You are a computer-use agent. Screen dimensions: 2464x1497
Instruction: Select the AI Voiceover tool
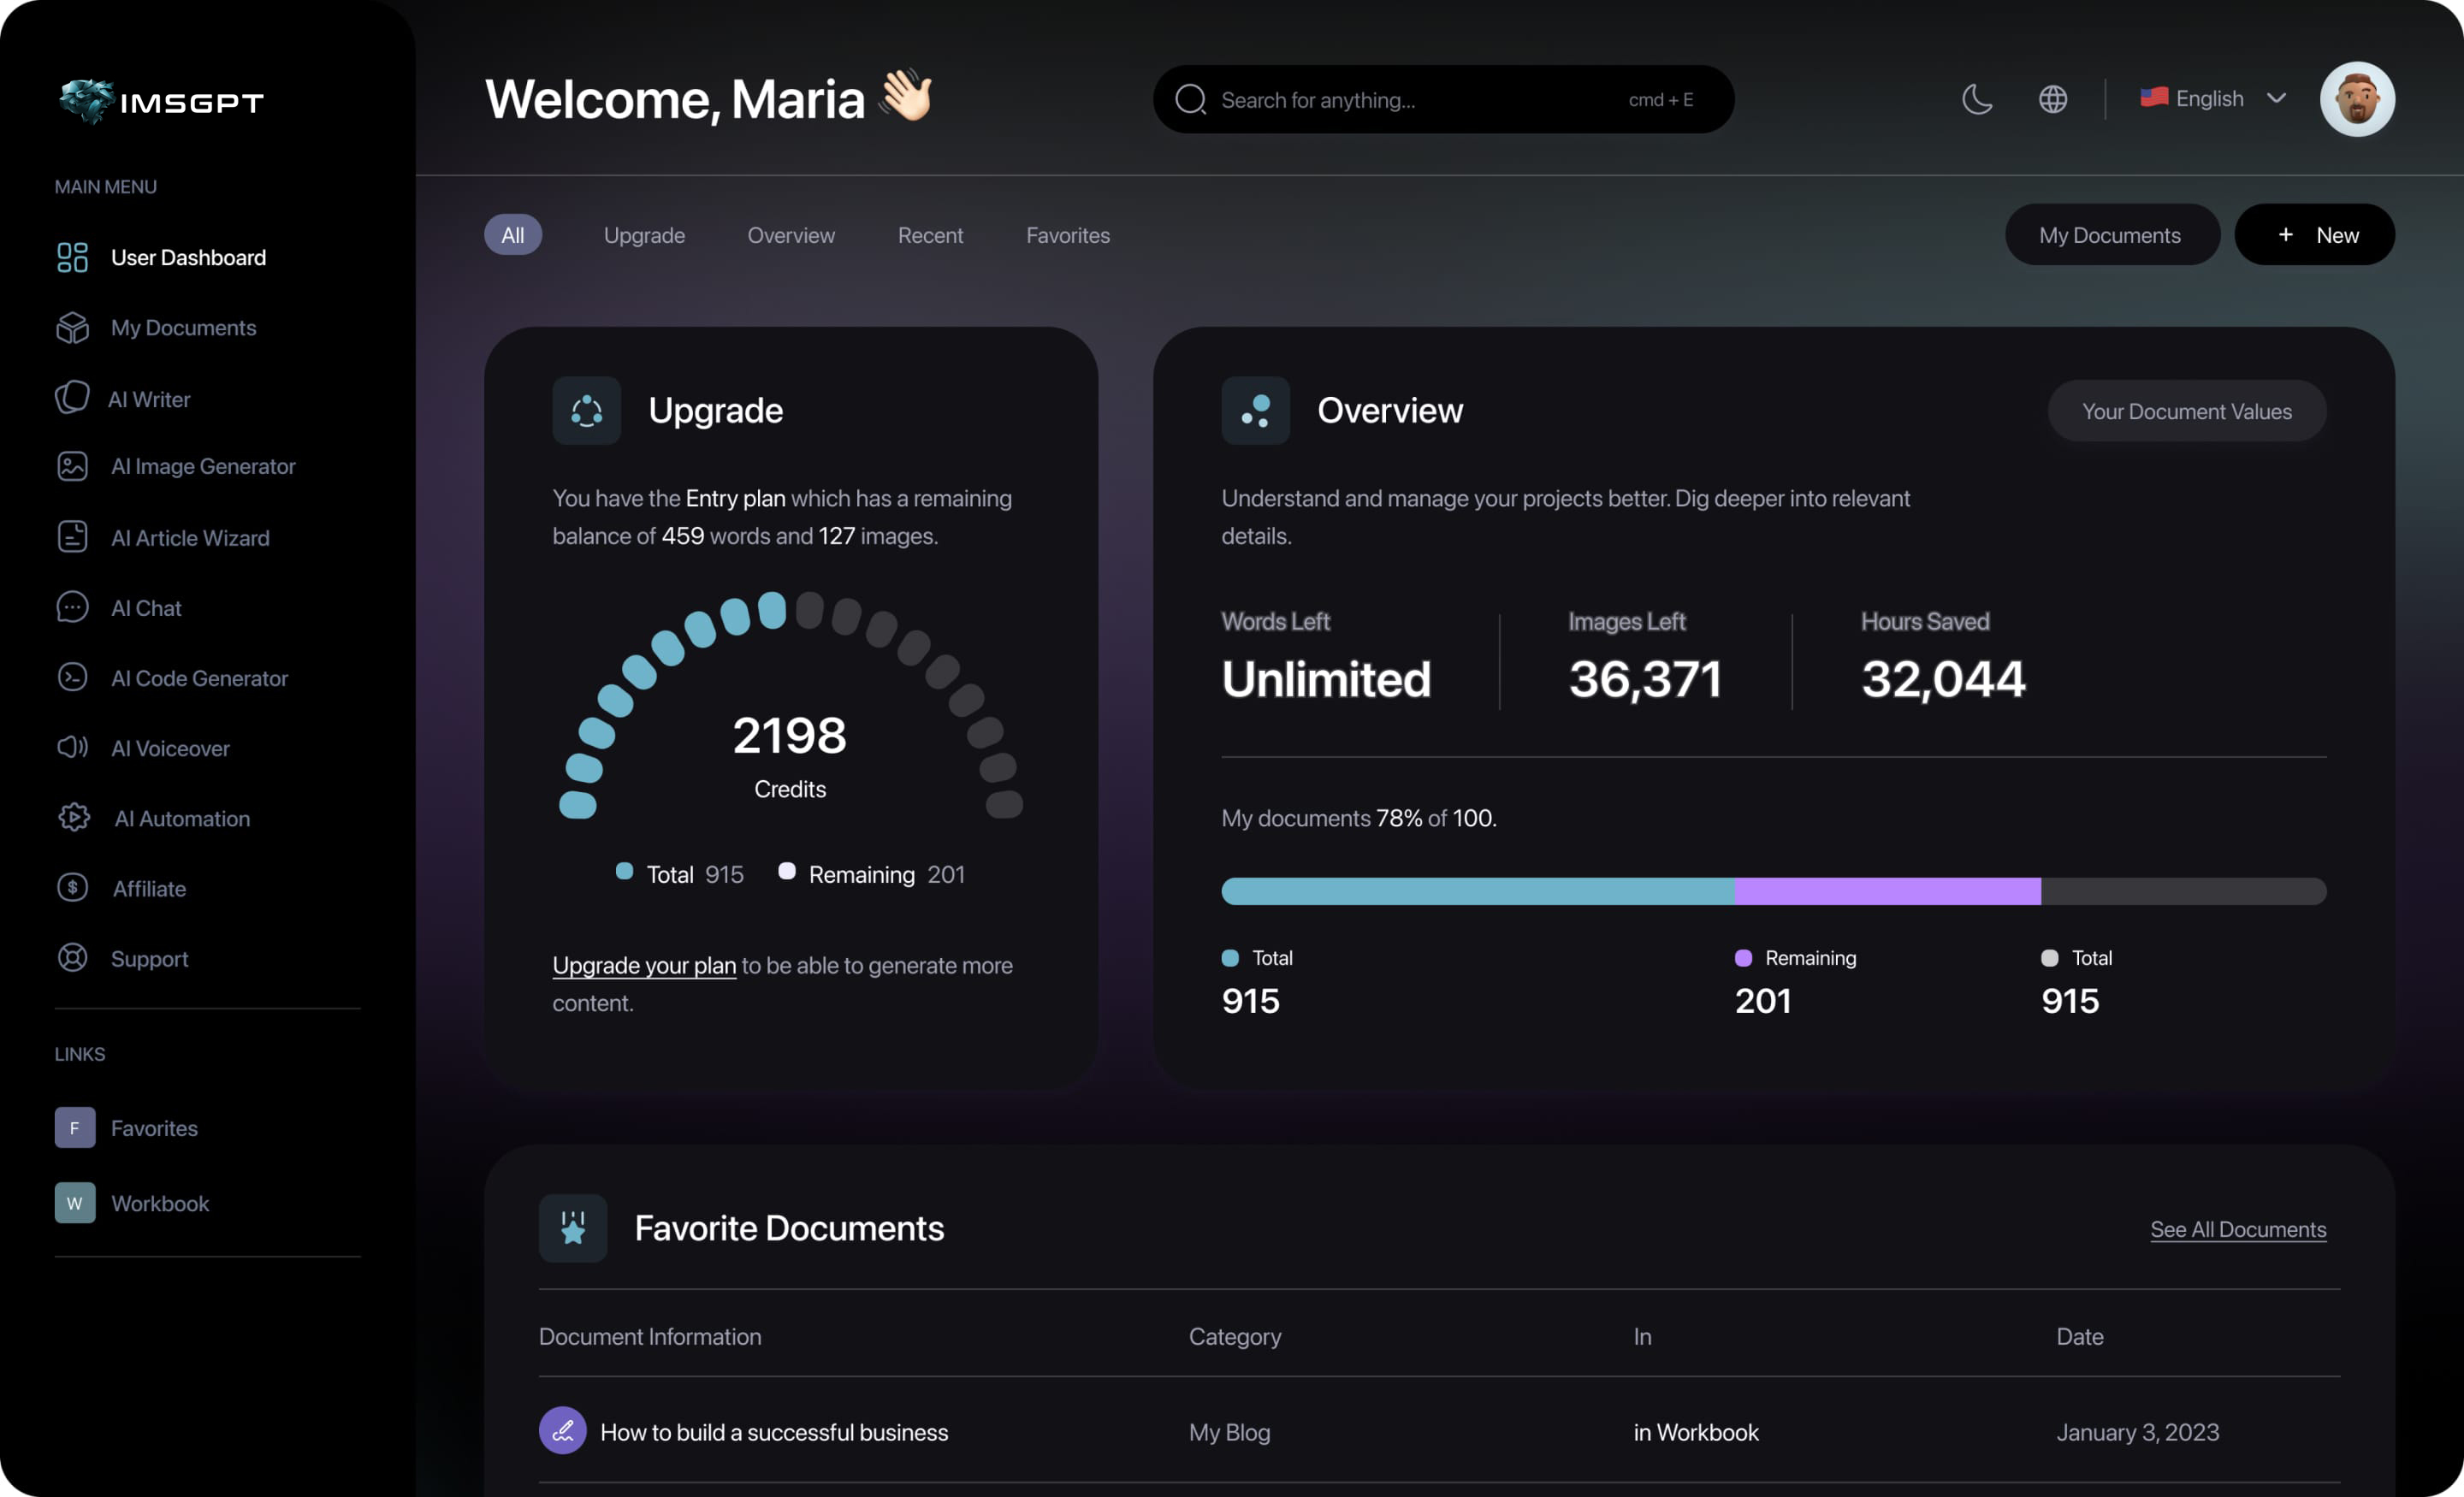click(170, 748)
